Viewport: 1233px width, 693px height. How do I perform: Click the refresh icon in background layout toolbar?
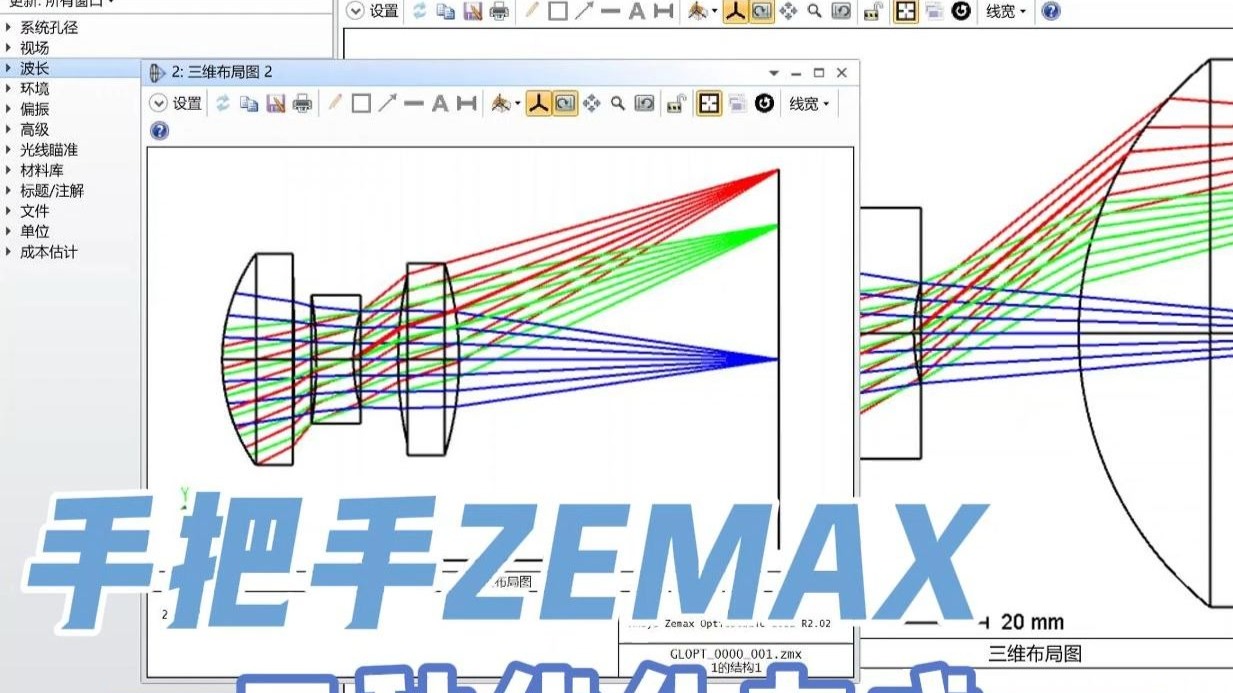tap(420, 11)
